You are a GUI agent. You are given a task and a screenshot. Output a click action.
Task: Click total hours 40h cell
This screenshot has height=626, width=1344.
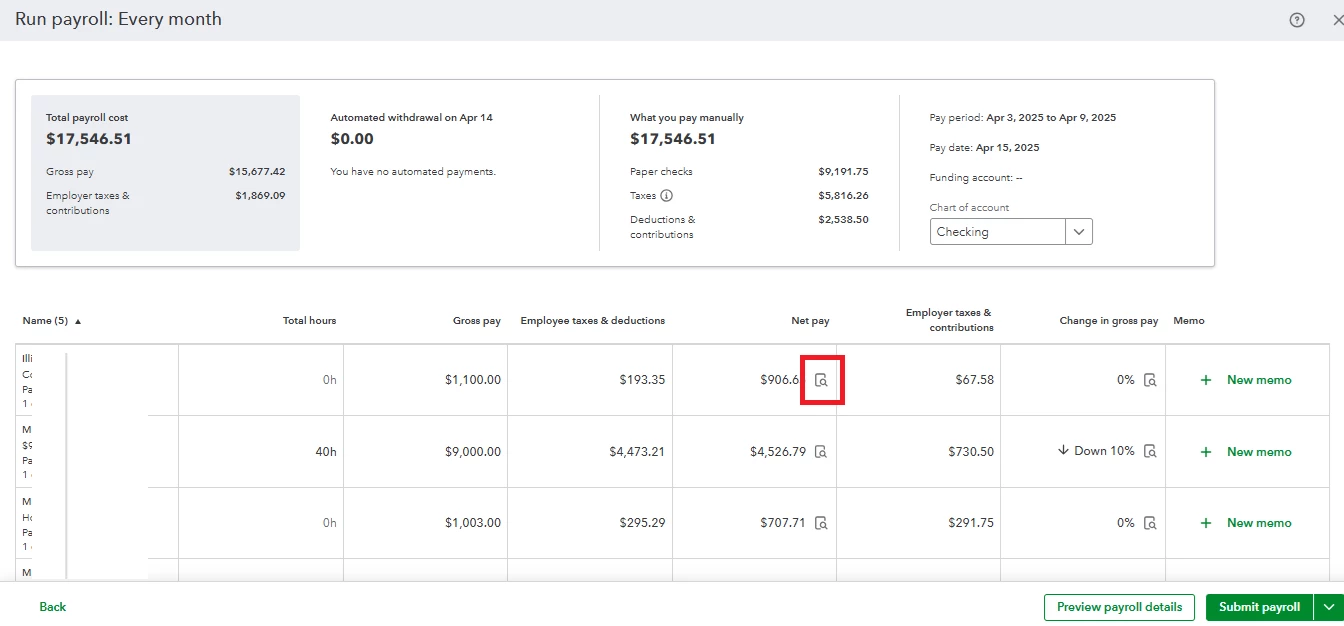pyautogui.click(x=326, y=452)
